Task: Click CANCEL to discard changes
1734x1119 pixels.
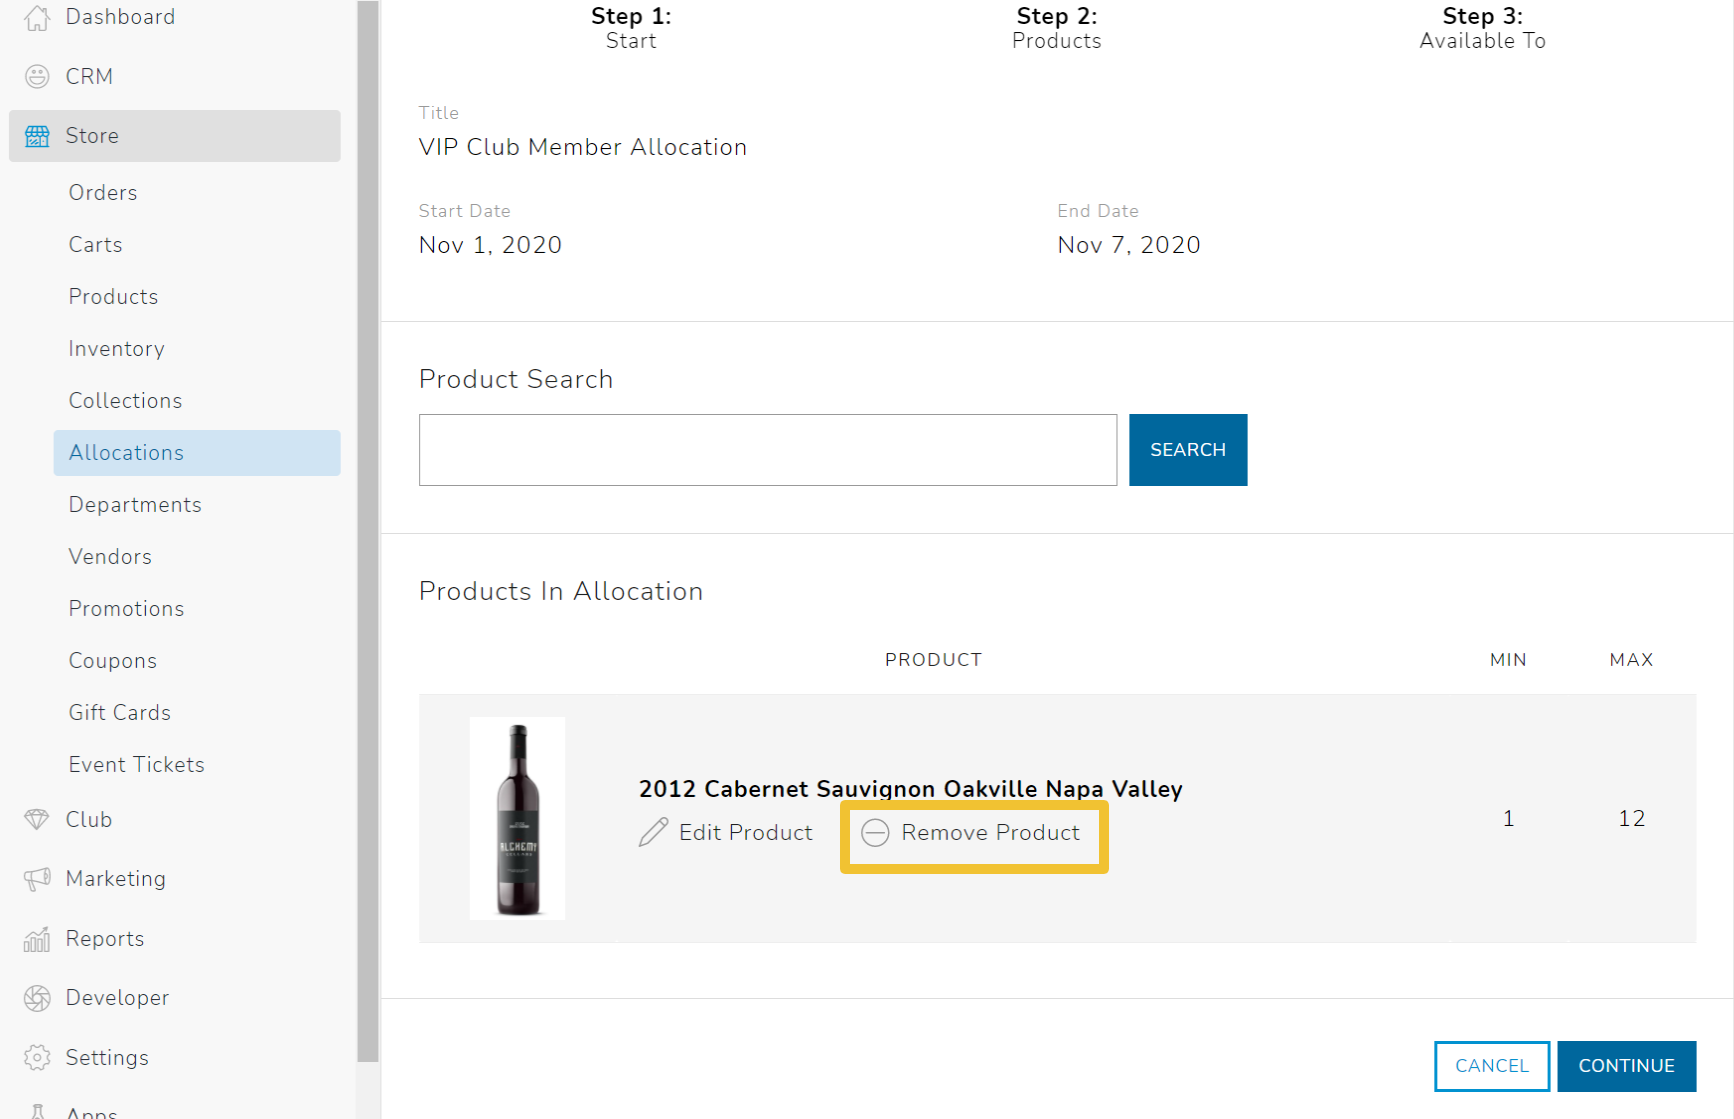Action: pos(1492,1066)
